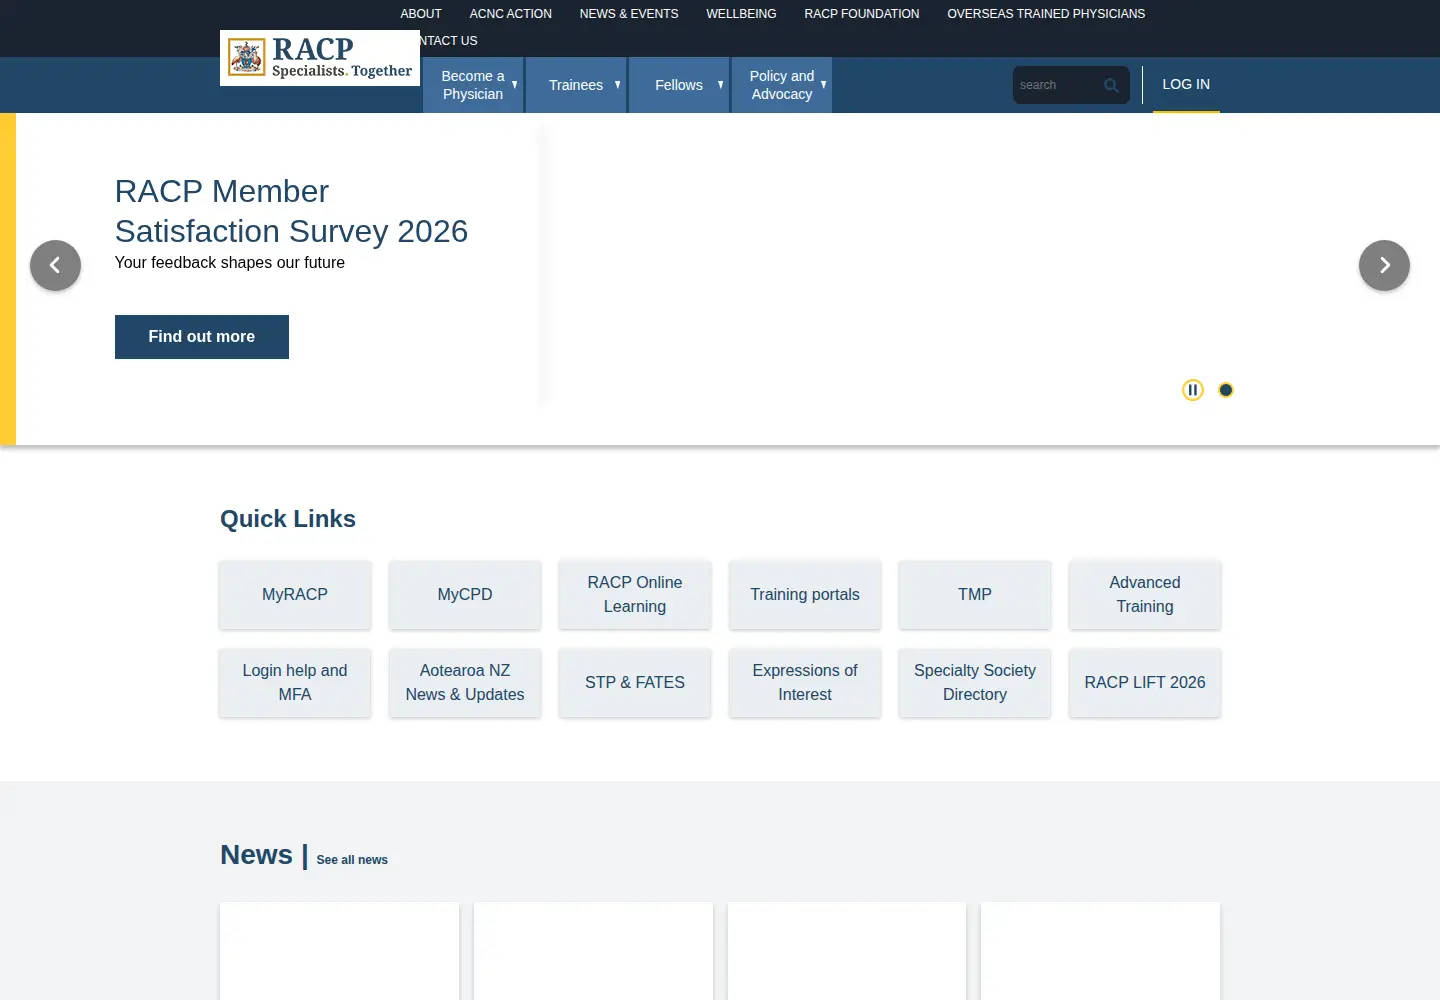1440x1000 pixels.
Task: Select the carousel slide indicator dot
Action: (1226, 390)
